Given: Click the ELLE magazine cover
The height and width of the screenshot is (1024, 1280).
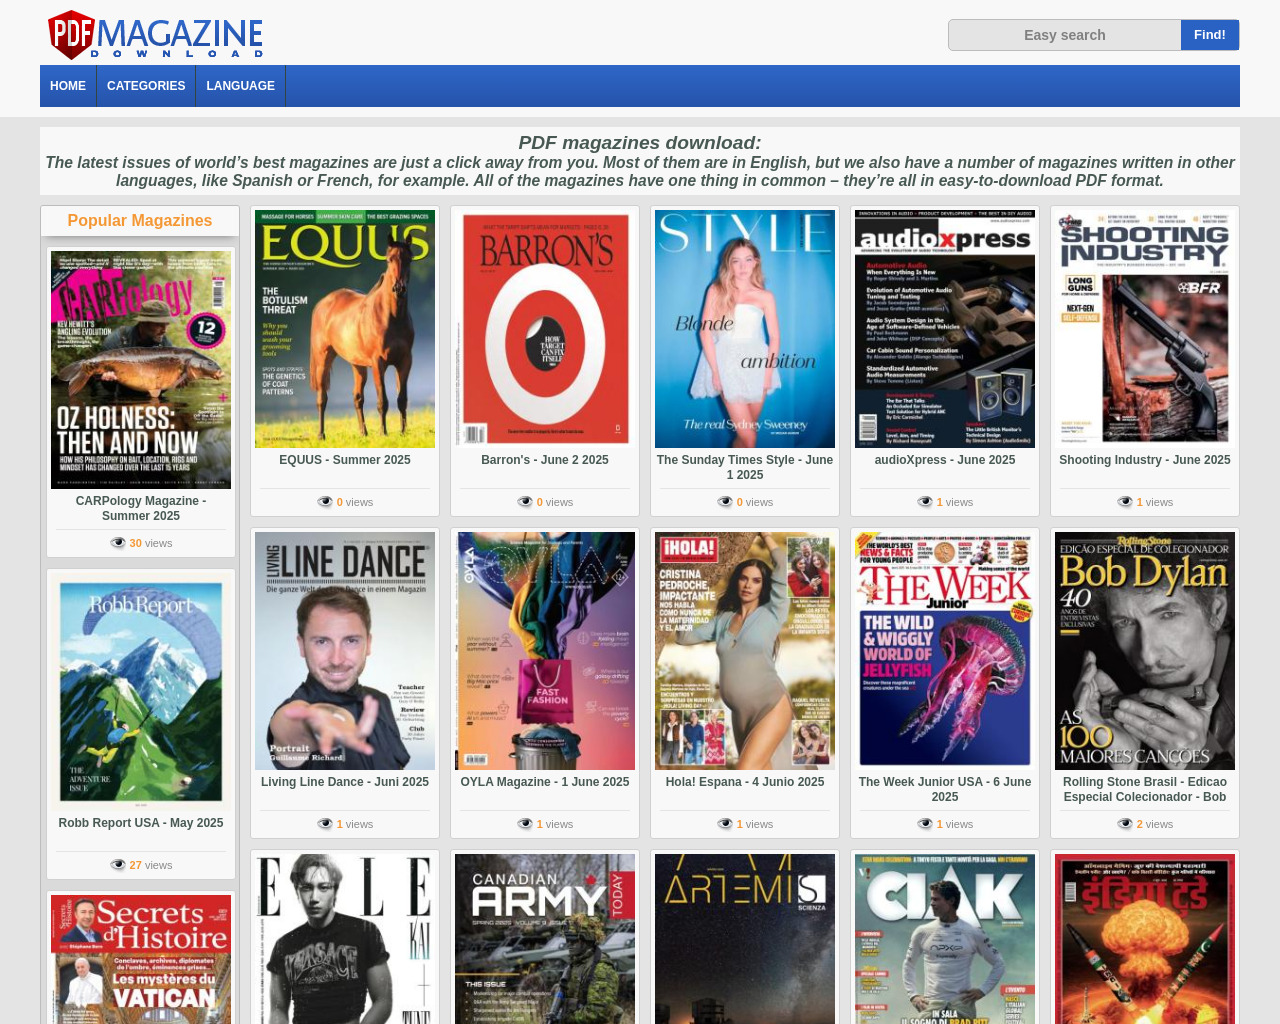Looking at the screenshot, I should point(345,939).
